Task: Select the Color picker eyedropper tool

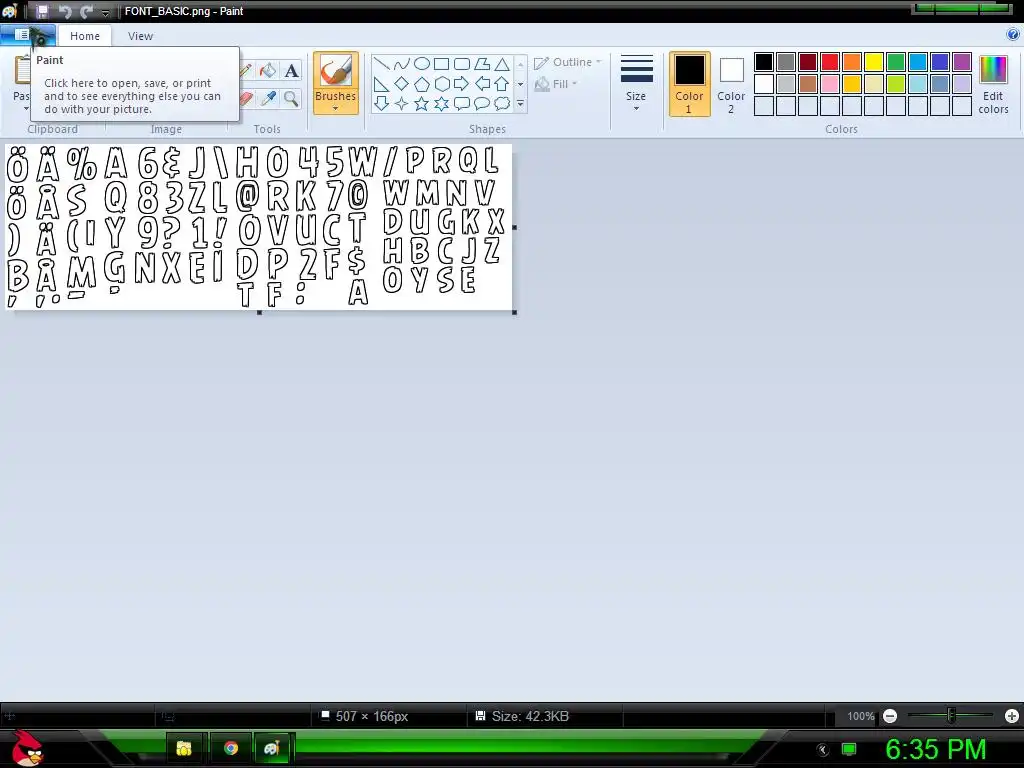Action: click(x=268, y=99)
